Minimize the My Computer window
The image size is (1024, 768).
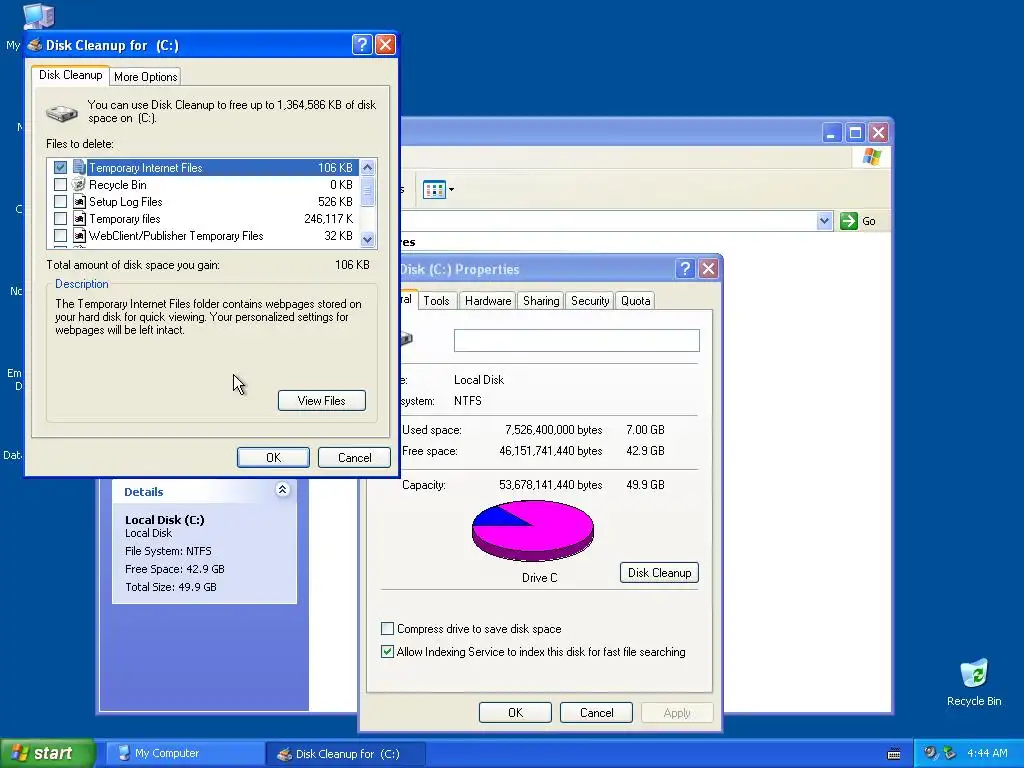coord(831,133)
